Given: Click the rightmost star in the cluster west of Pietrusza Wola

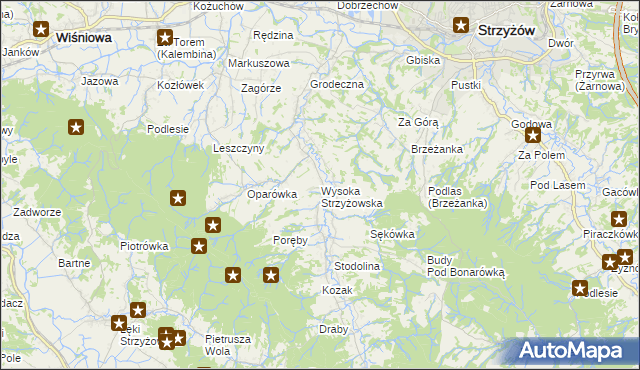Looking at the screenshot, I should 178,338.
